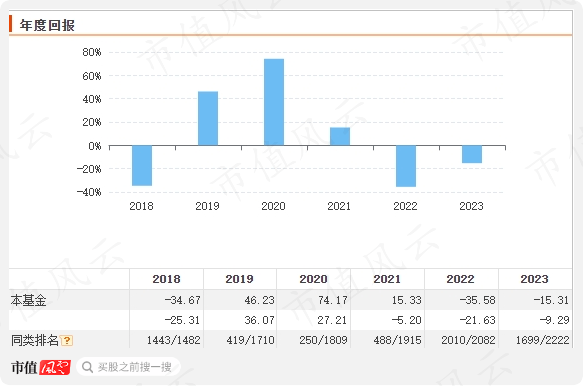The height and width of the screenshot is (386, 583).
Task: Click the 2022 table column header
Action: (x=460, y=279)
